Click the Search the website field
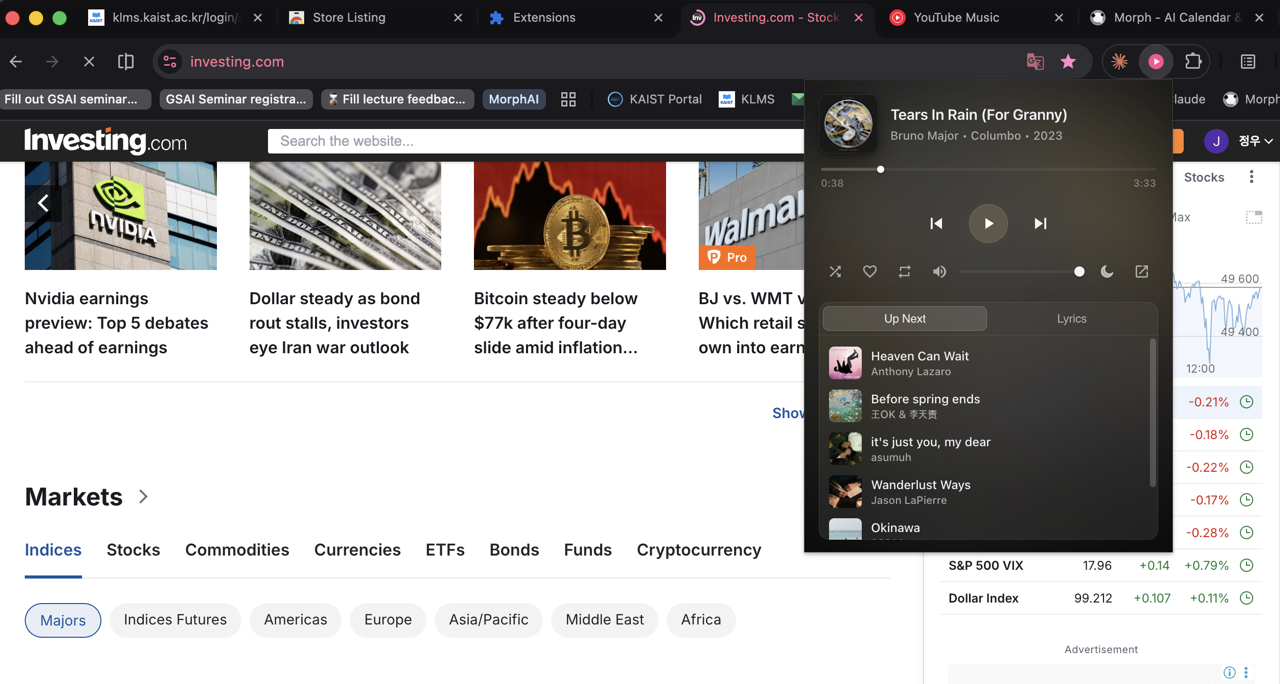 click(x=536, y=141)
